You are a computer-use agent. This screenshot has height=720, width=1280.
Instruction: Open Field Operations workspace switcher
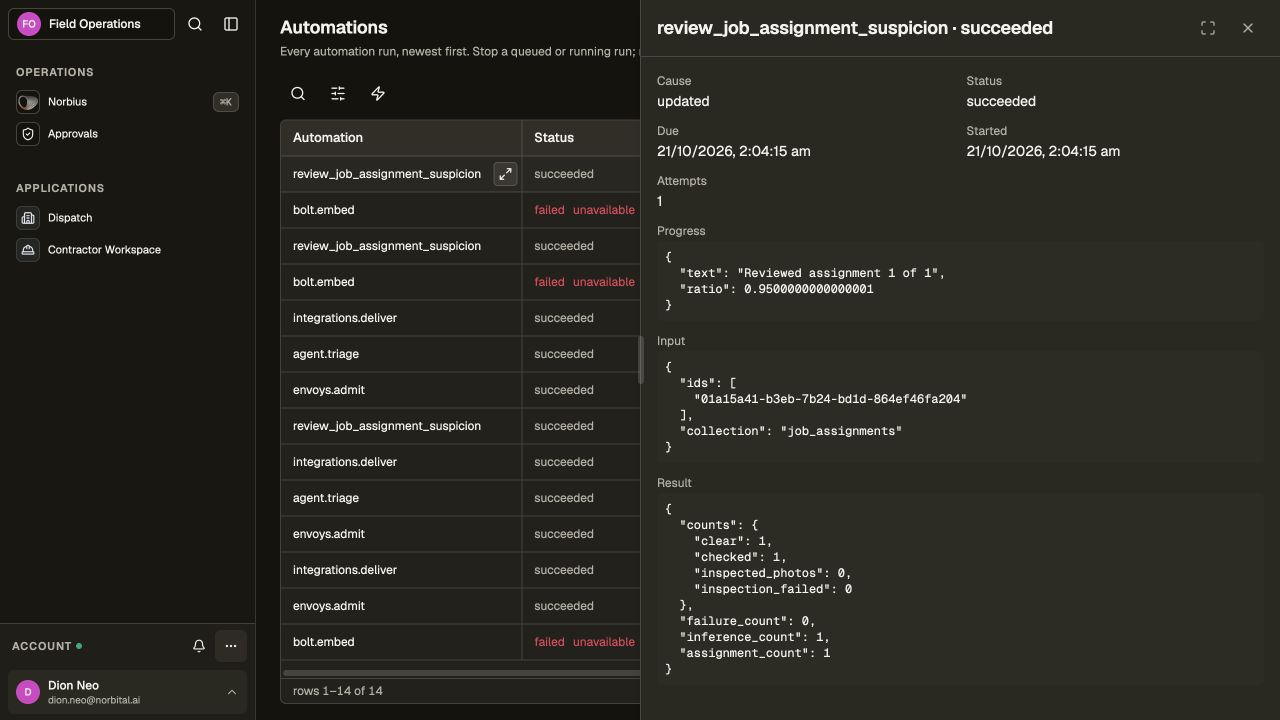91,24
